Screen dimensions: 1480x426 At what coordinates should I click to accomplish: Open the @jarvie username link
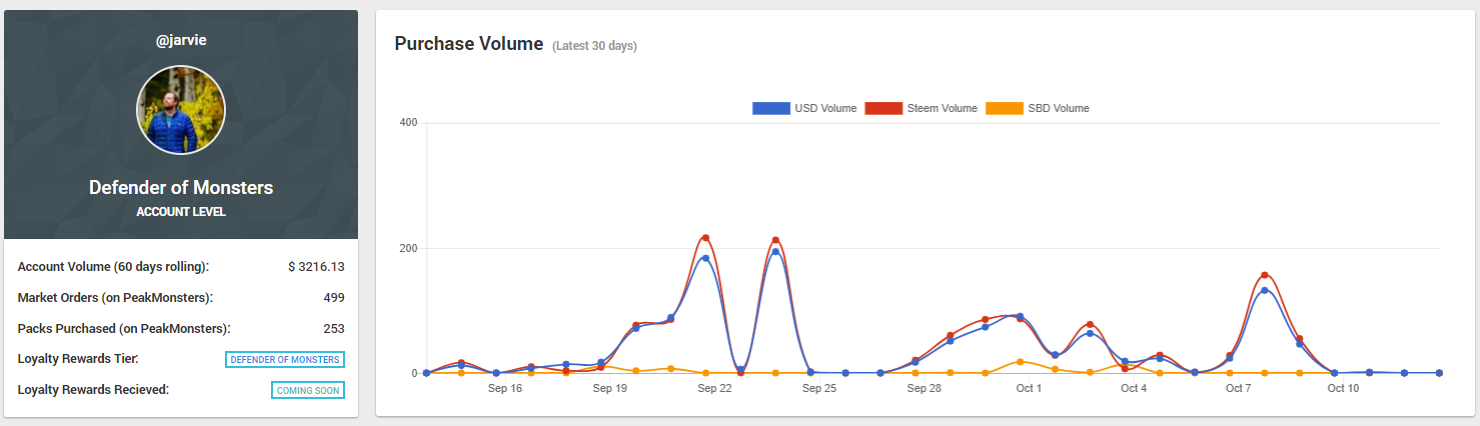point(181,40)
